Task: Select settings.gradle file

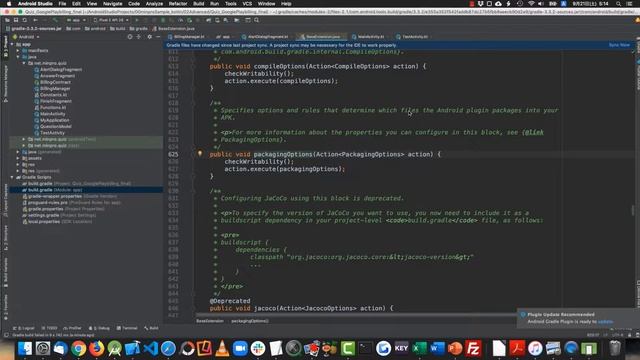Action: tap(59, 215)
